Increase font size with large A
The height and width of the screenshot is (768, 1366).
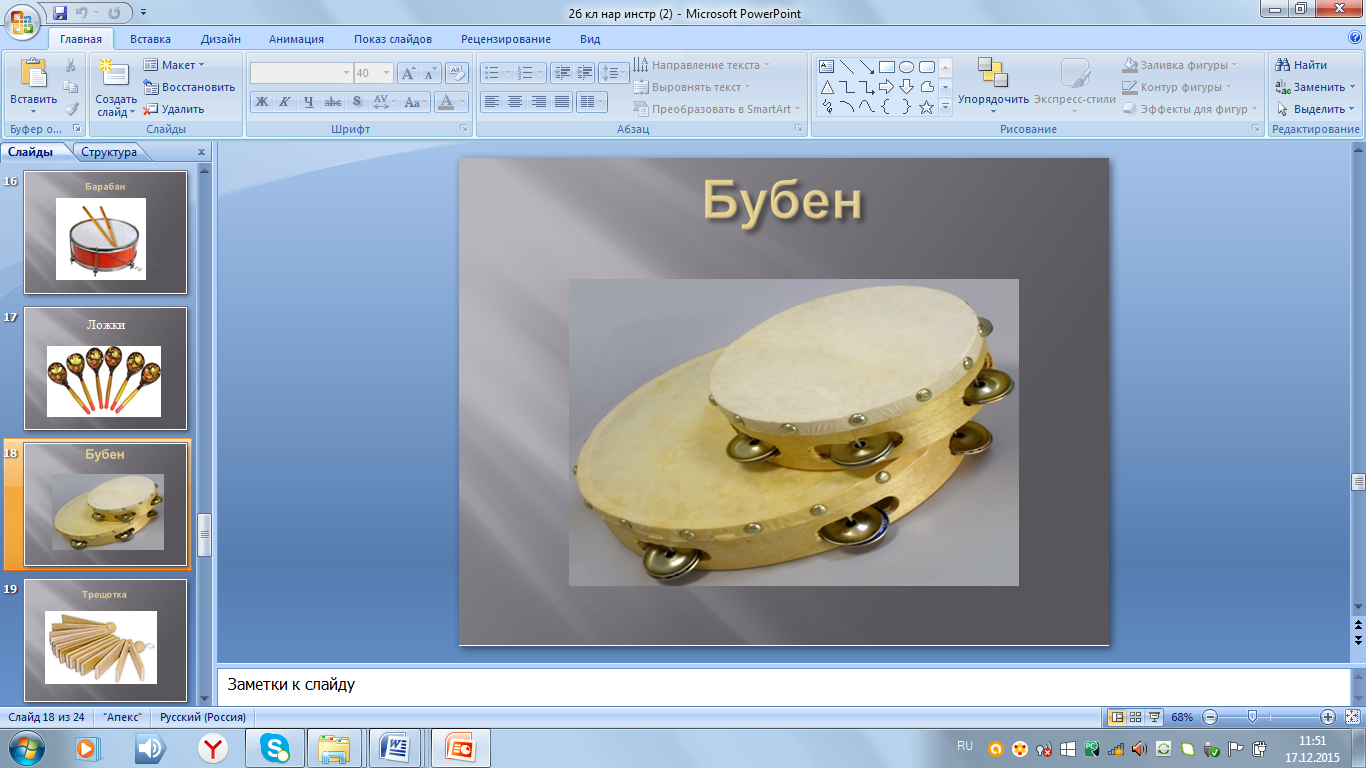pos(408,73)
